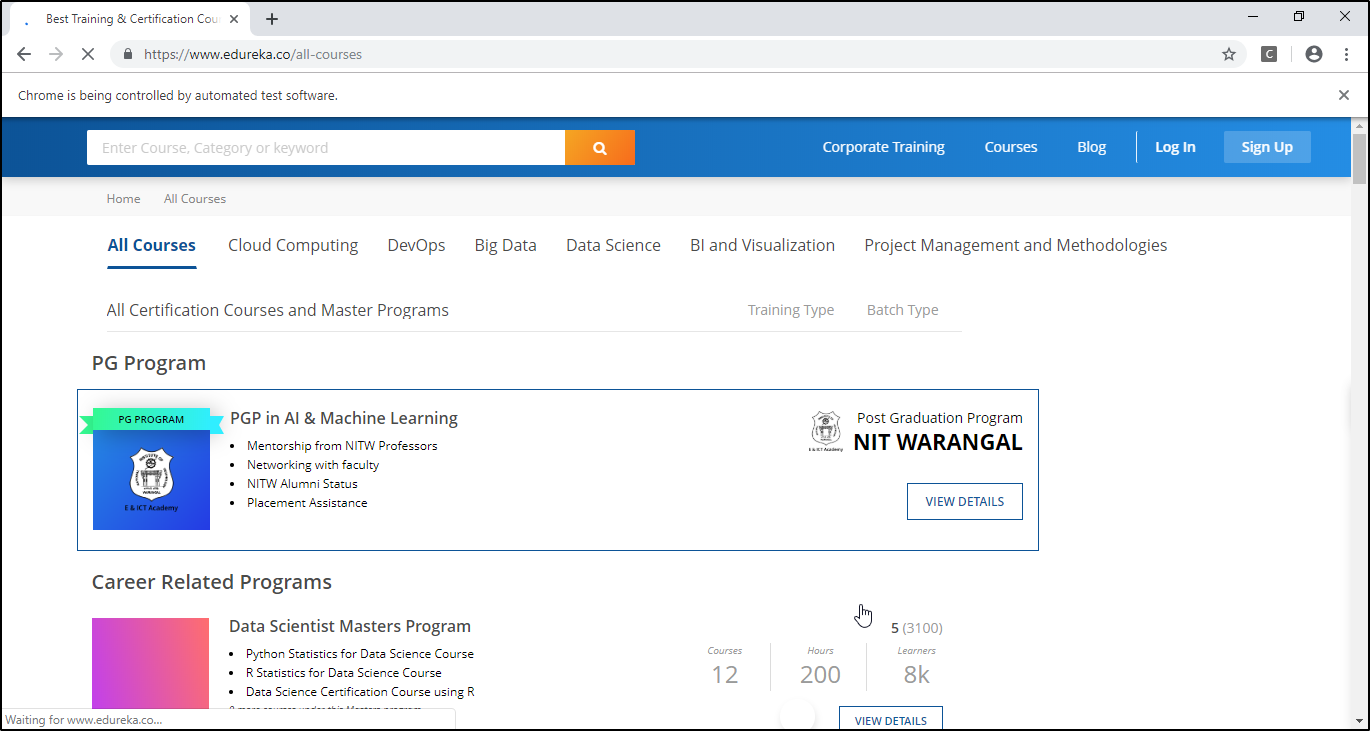The image size is (1370, 731).
Task: Click the extension icon beside bookmark star
Action: click(x=1268, y=54)
